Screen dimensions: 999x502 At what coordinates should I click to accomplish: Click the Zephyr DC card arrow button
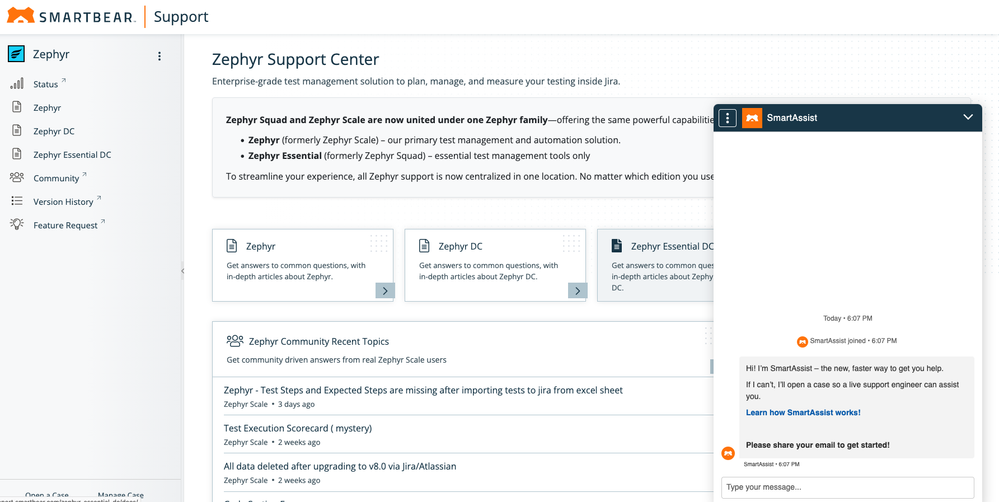(x=577, y=291)
